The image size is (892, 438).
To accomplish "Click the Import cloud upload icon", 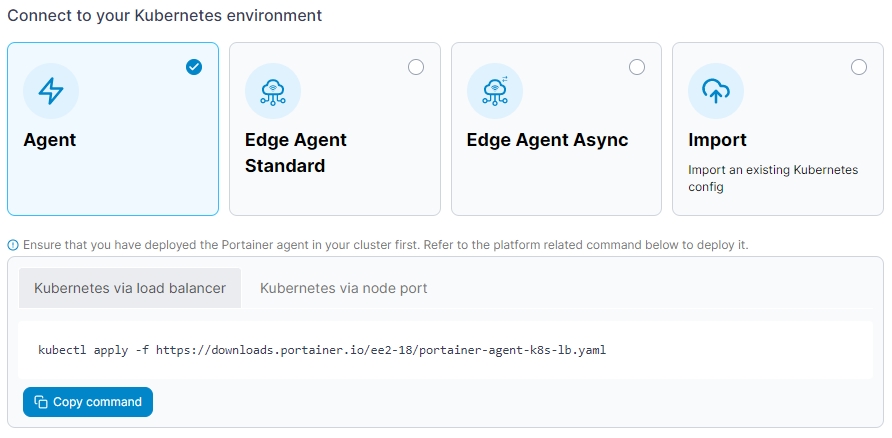I will pos(715,91).
